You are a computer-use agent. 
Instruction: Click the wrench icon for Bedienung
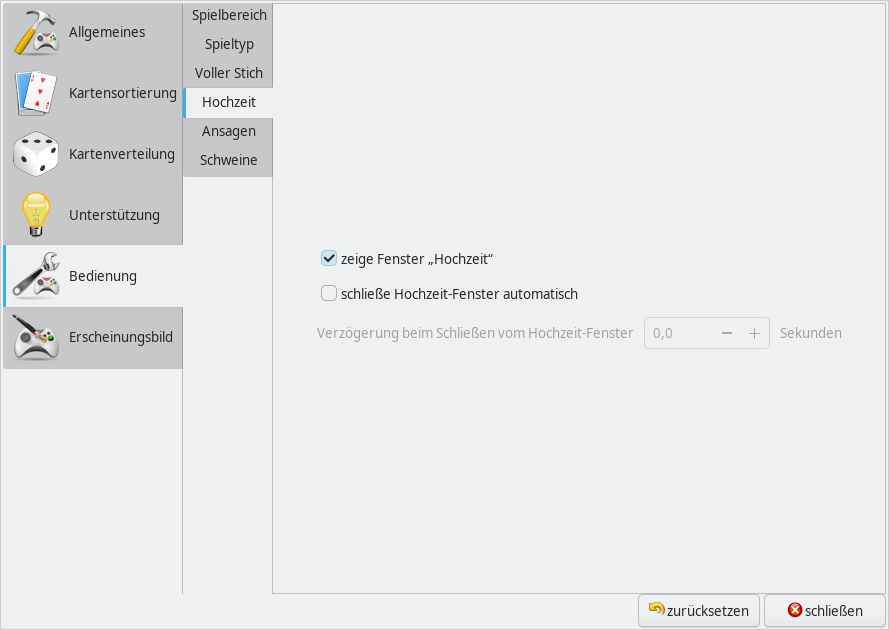(36, 276)
